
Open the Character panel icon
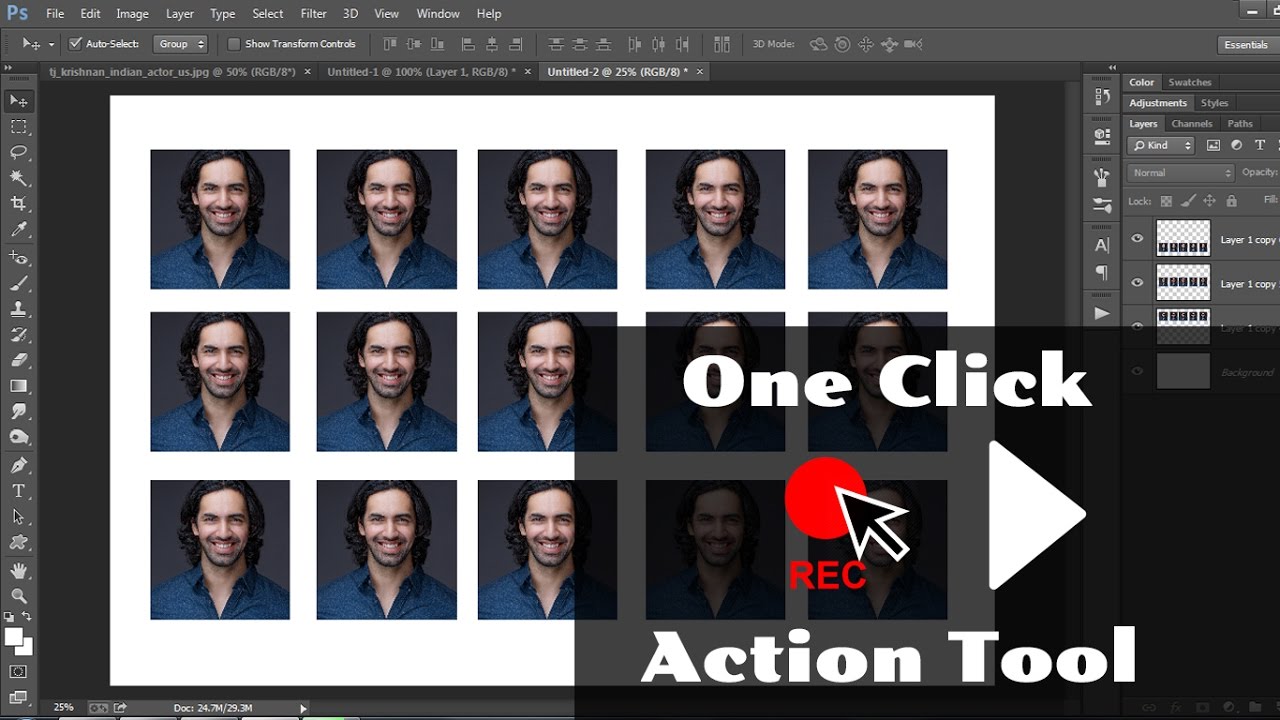[1102, 245]
